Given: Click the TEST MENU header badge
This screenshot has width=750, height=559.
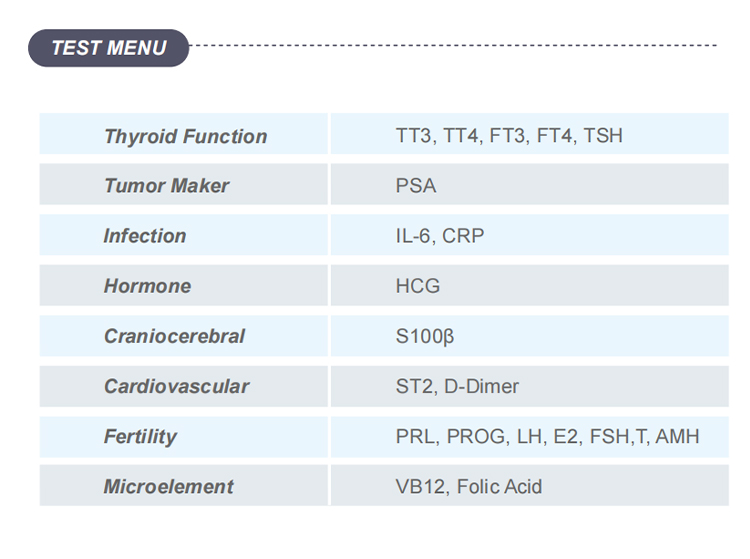Looking at the screenshot, I should [x=109, y=48].
